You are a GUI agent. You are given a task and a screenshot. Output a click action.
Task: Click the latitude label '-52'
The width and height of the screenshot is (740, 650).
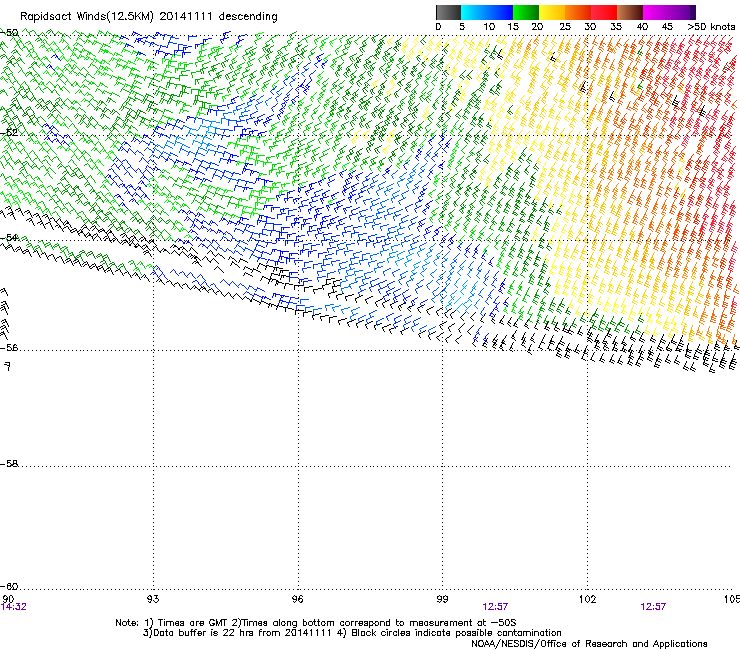(9, 133)
